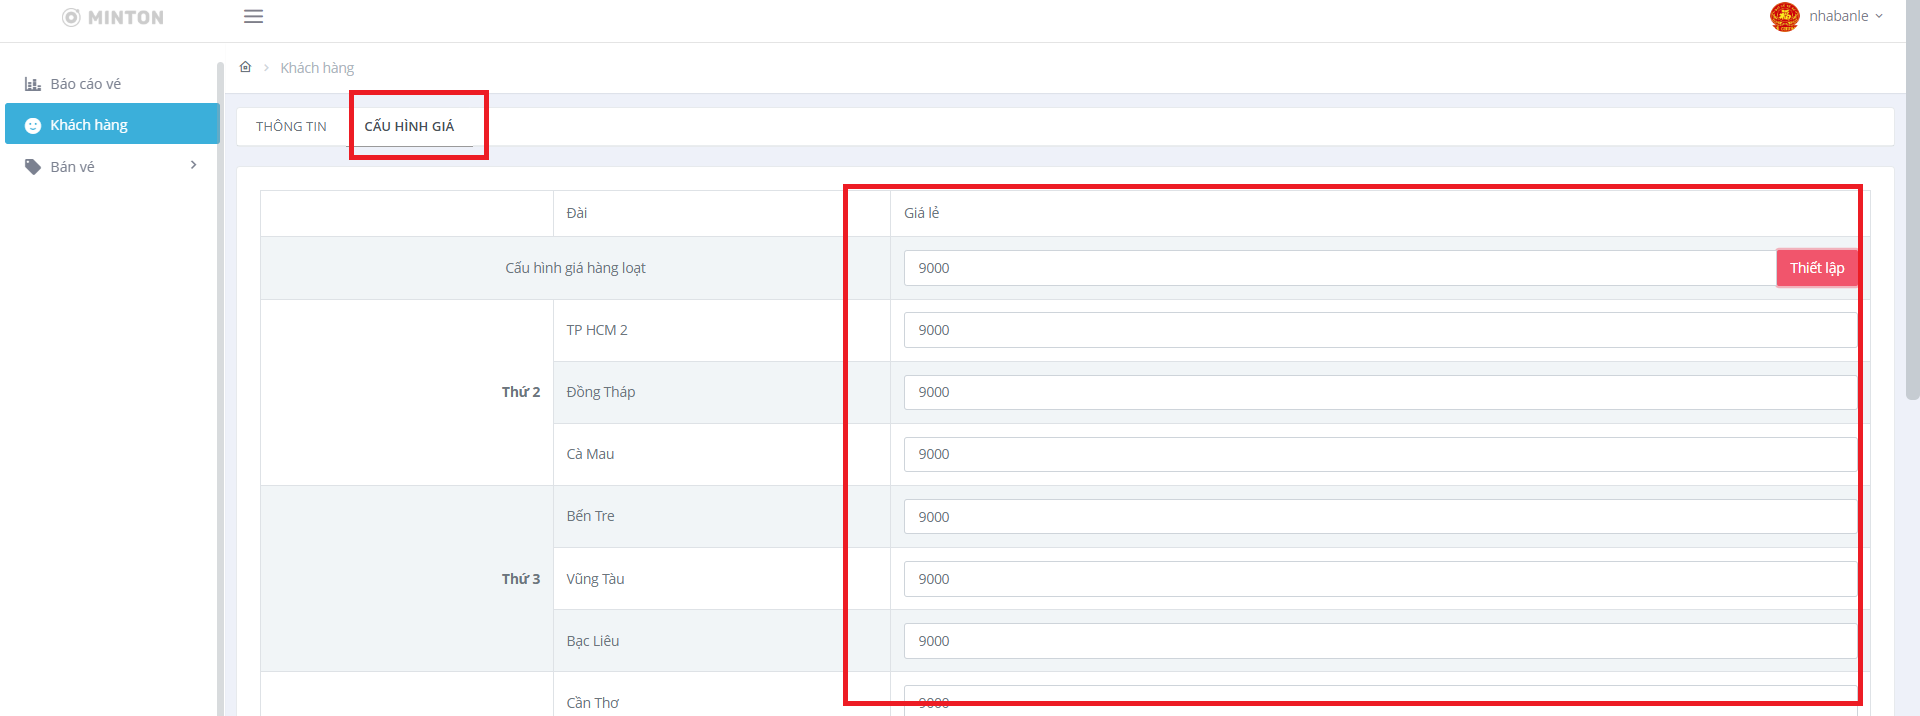This screenshot has height=716, width=1920.
Task: Click the nhabanle user avatar
Action: 1784,16
